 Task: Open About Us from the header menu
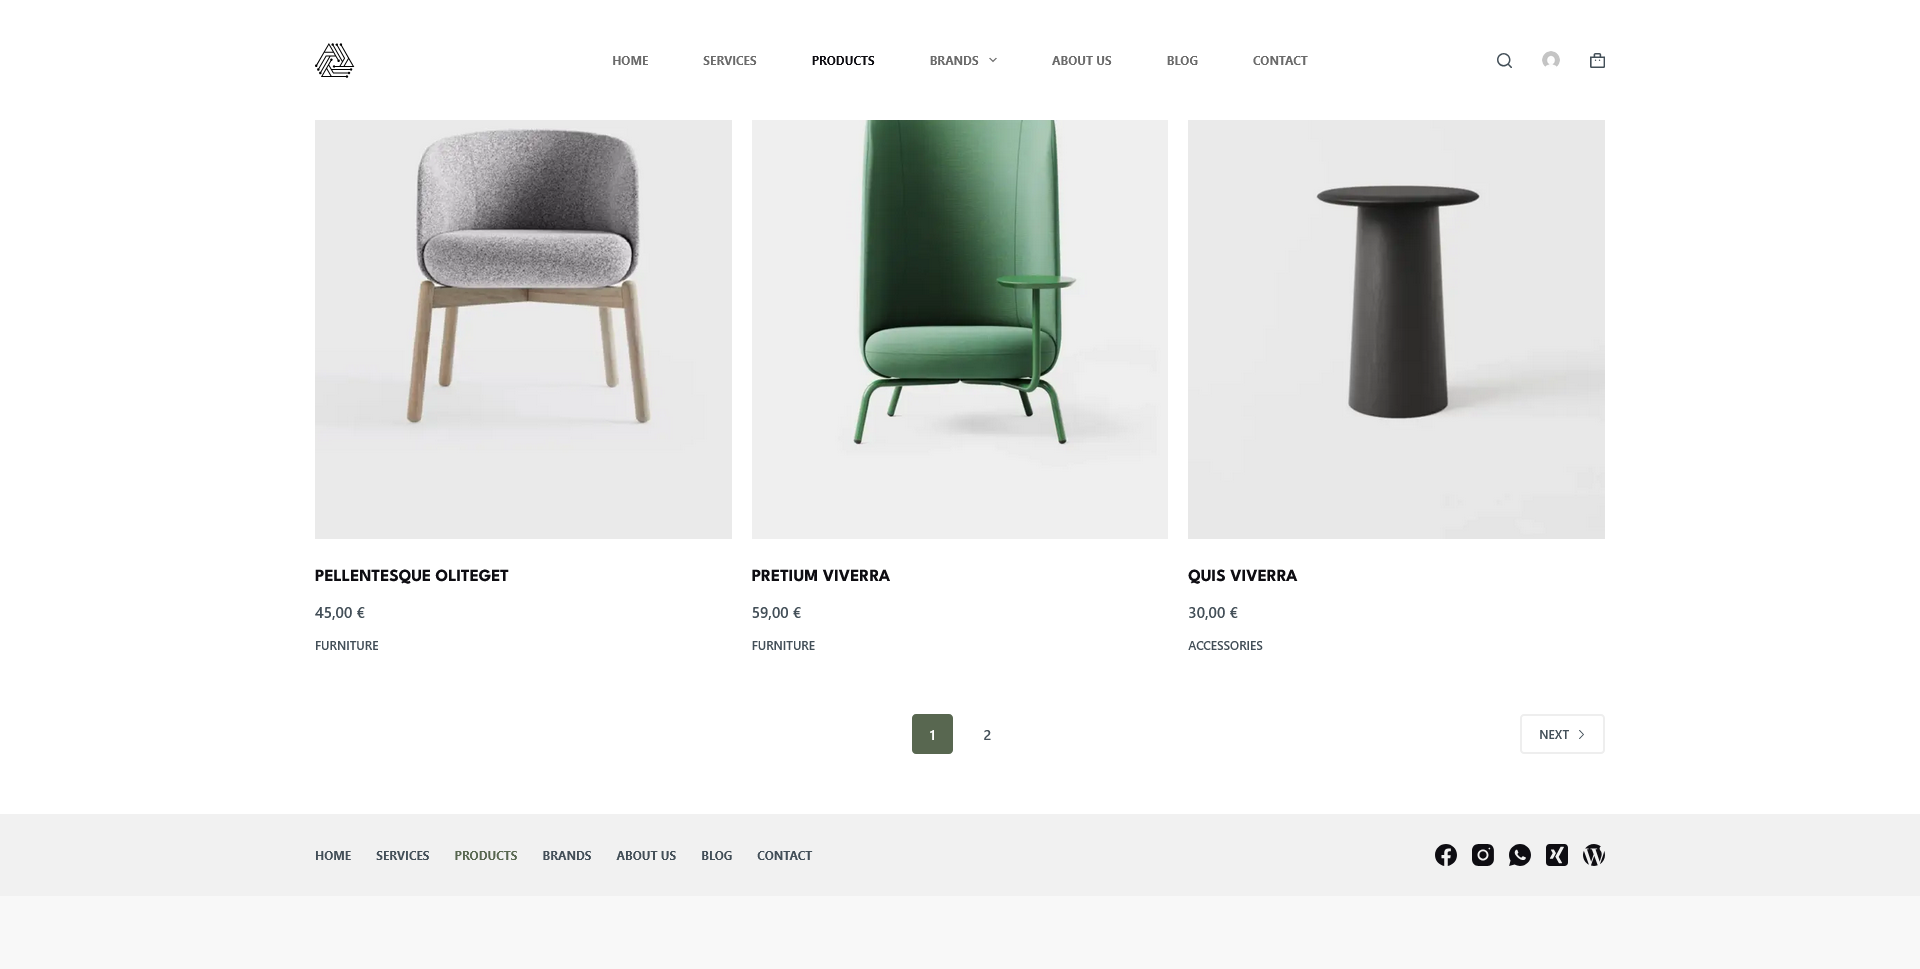coord(1082,61)
